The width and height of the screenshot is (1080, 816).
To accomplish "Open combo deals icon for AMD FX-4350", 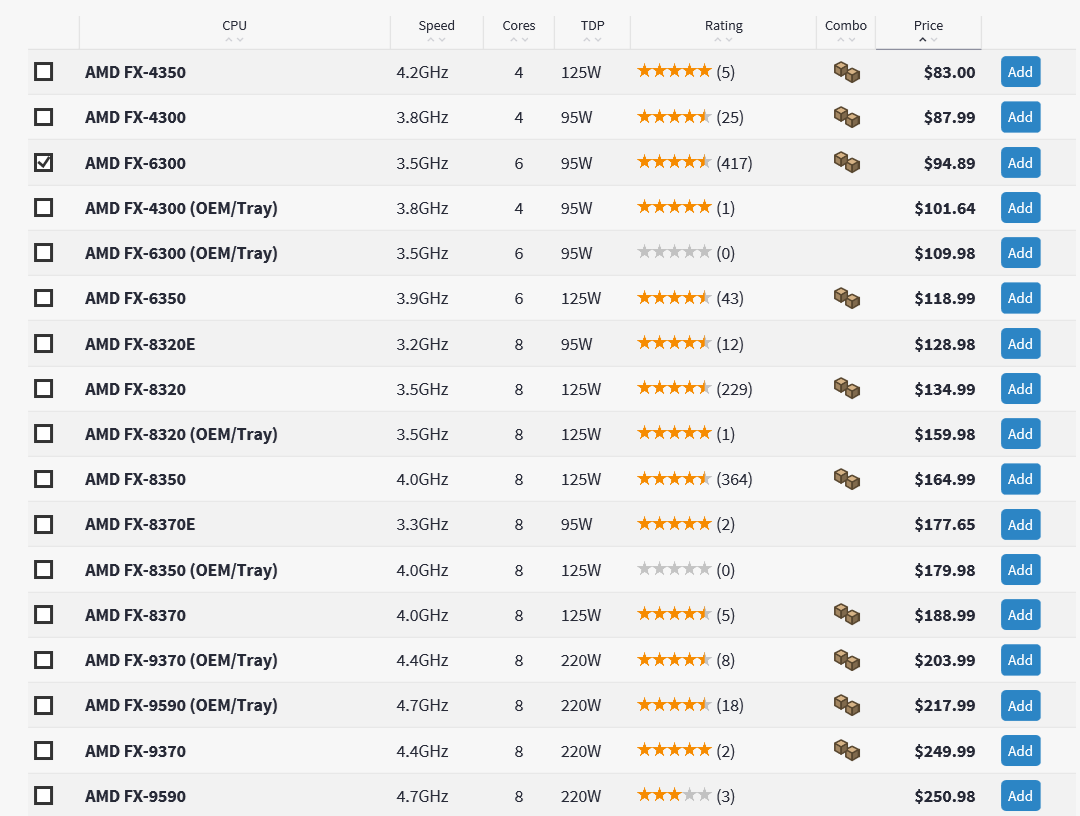I will point(846,72).
